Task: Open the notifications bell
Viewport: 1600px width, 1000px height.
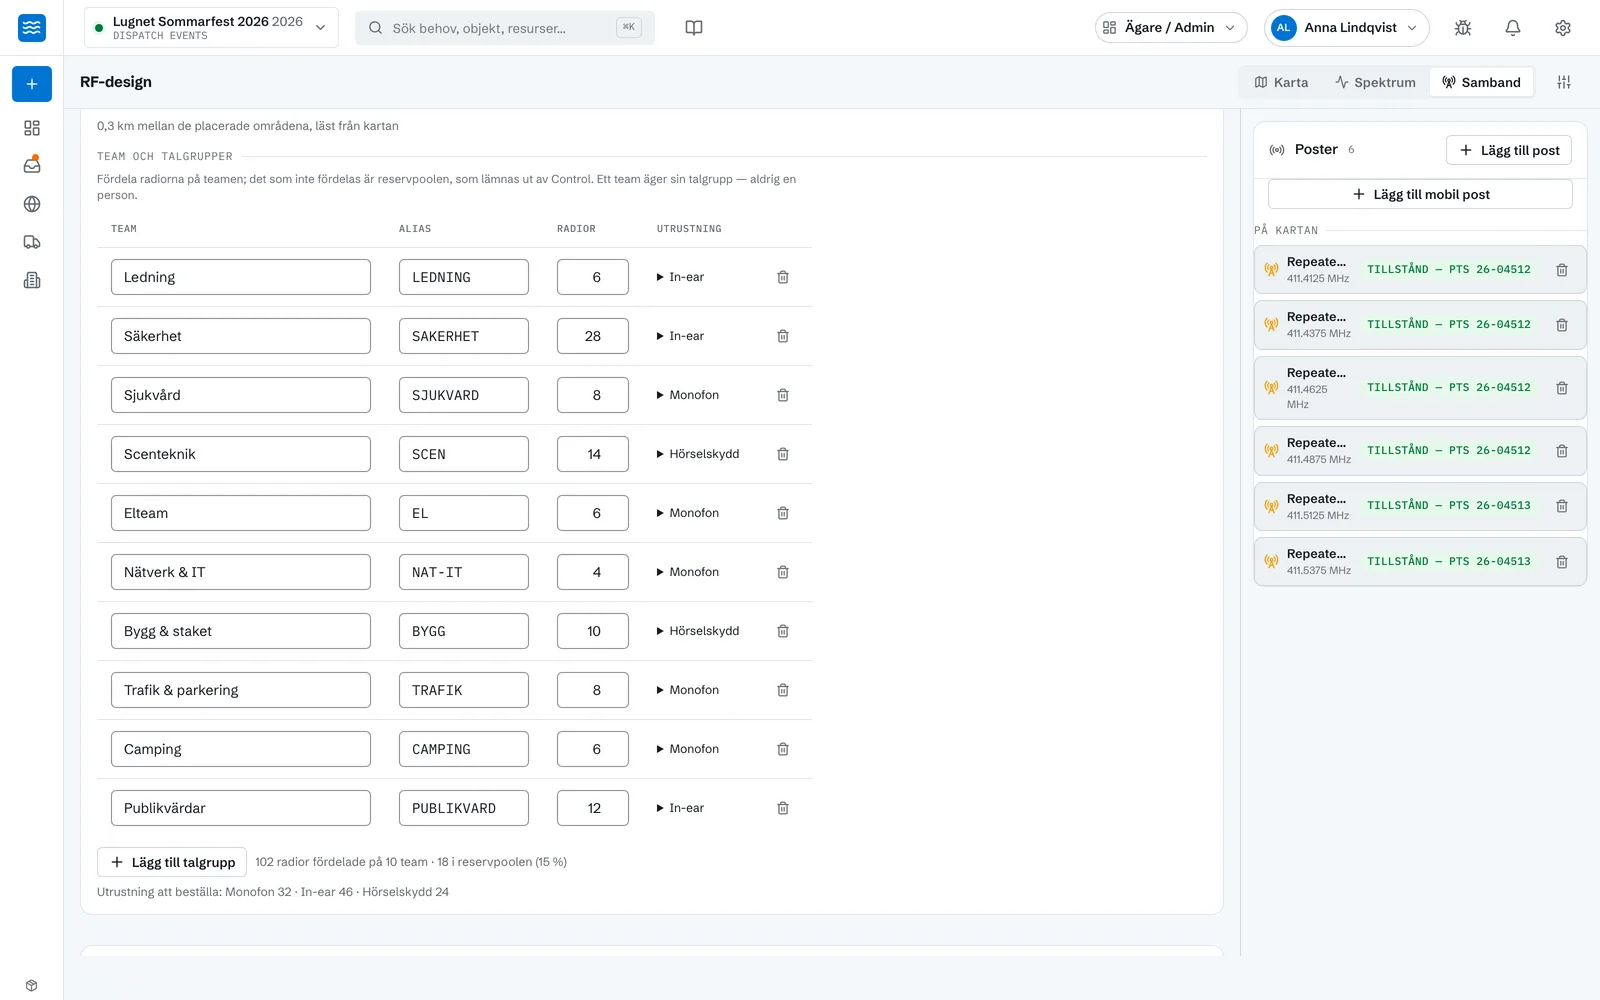Action: coord(1513,28)
